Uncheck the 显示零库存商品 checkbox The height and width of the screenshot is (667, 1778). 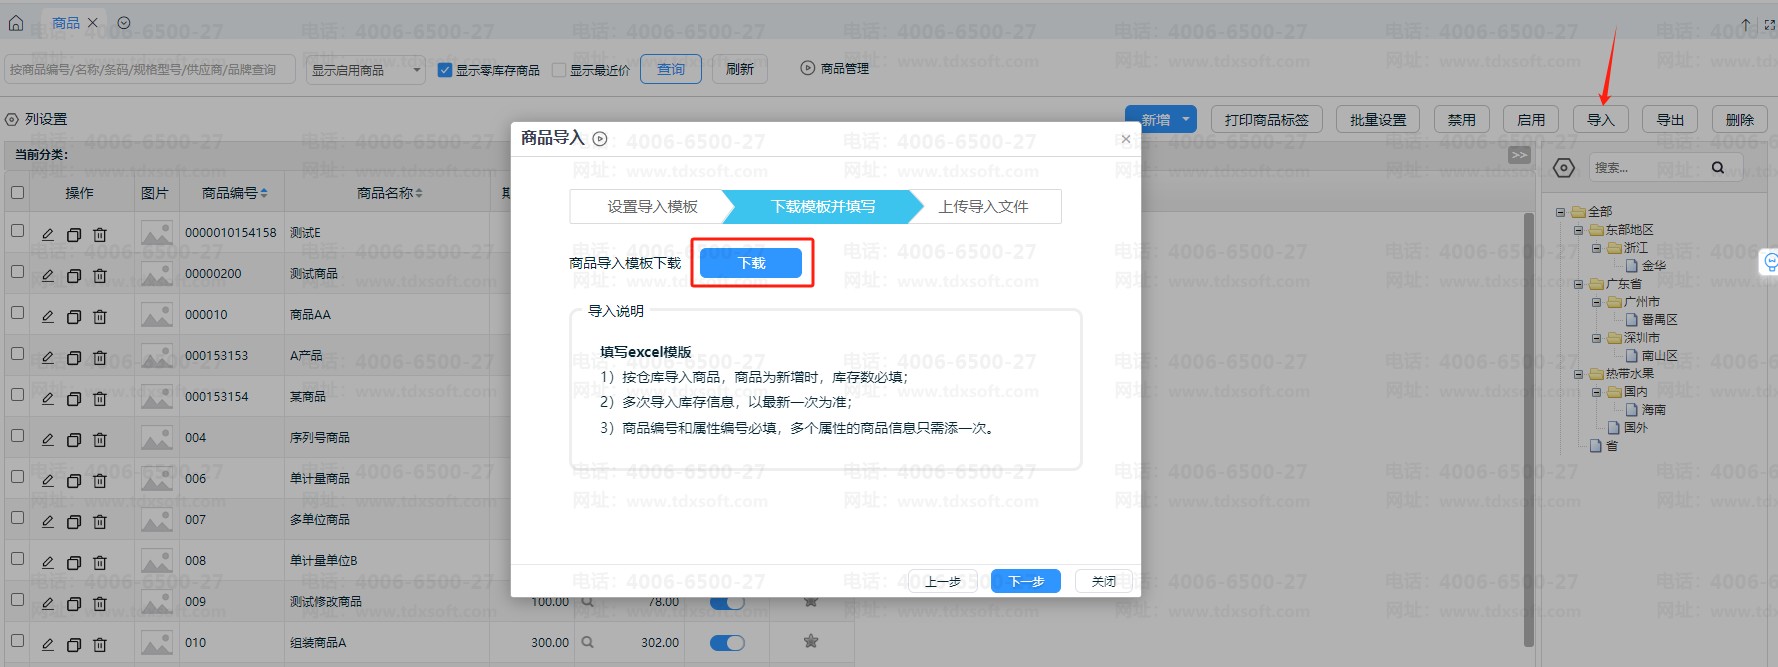click(x=445, y=70)
